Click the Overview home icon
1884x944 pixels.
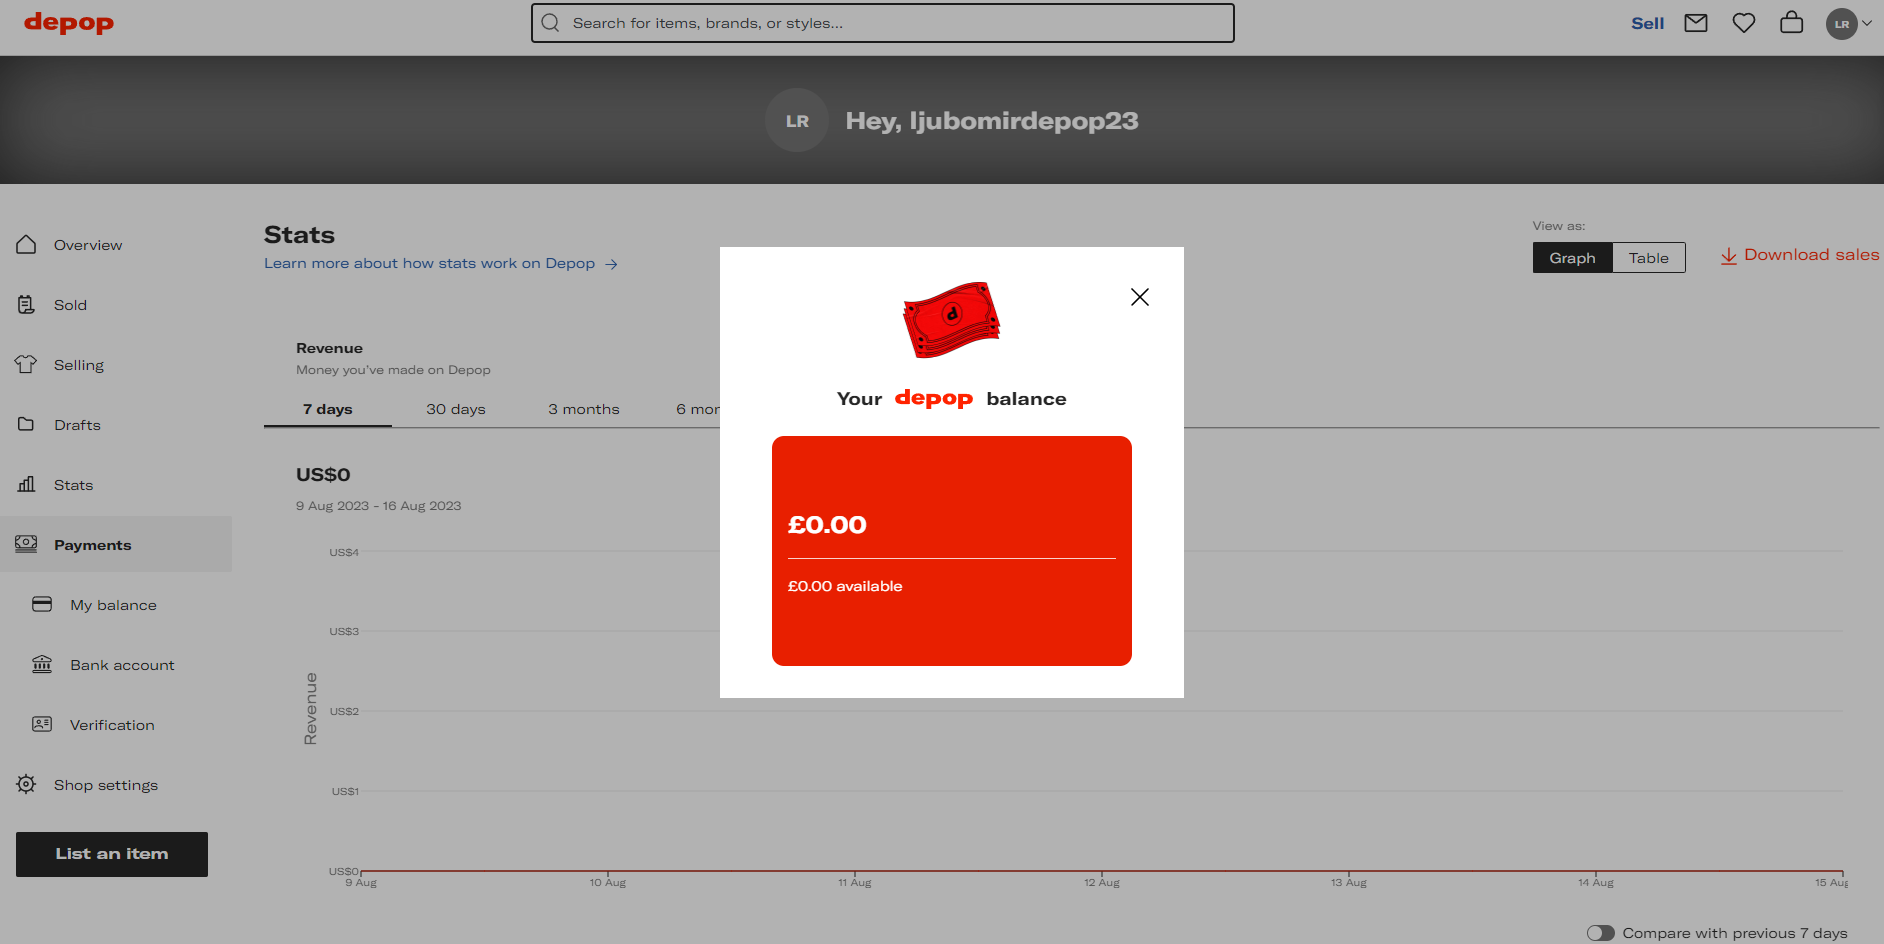[26, 244]
